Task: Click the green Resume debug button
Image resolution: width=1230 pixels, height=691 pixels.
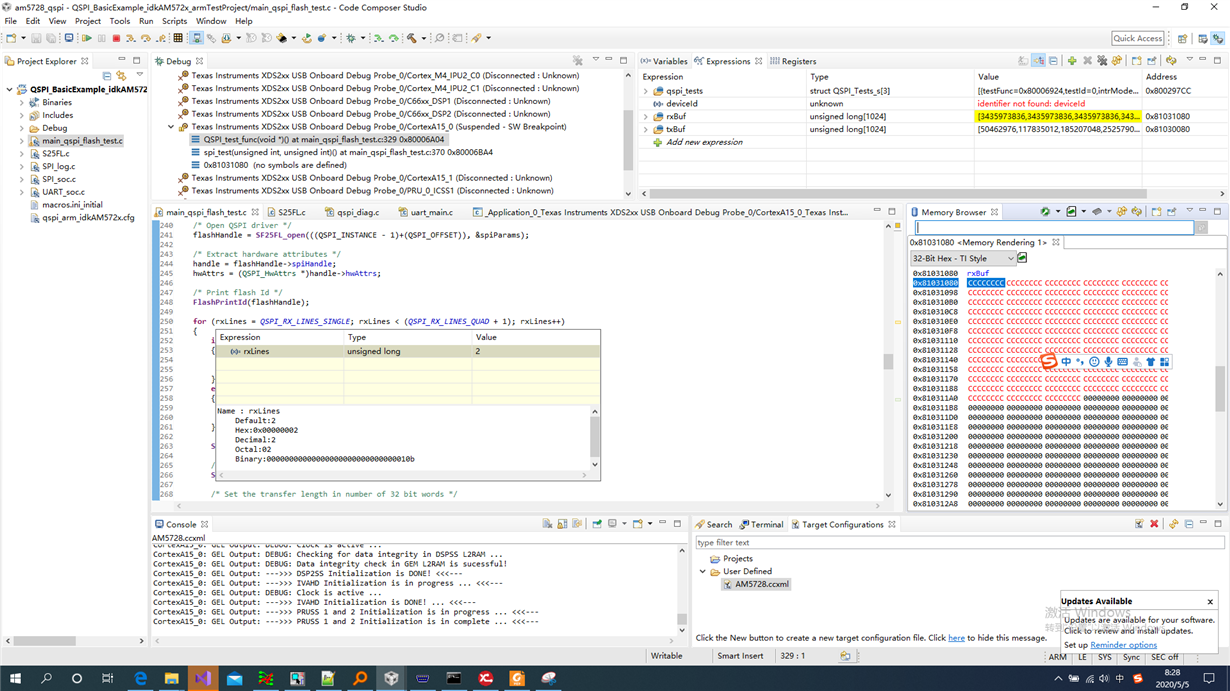Action: (x=87, y=38)
